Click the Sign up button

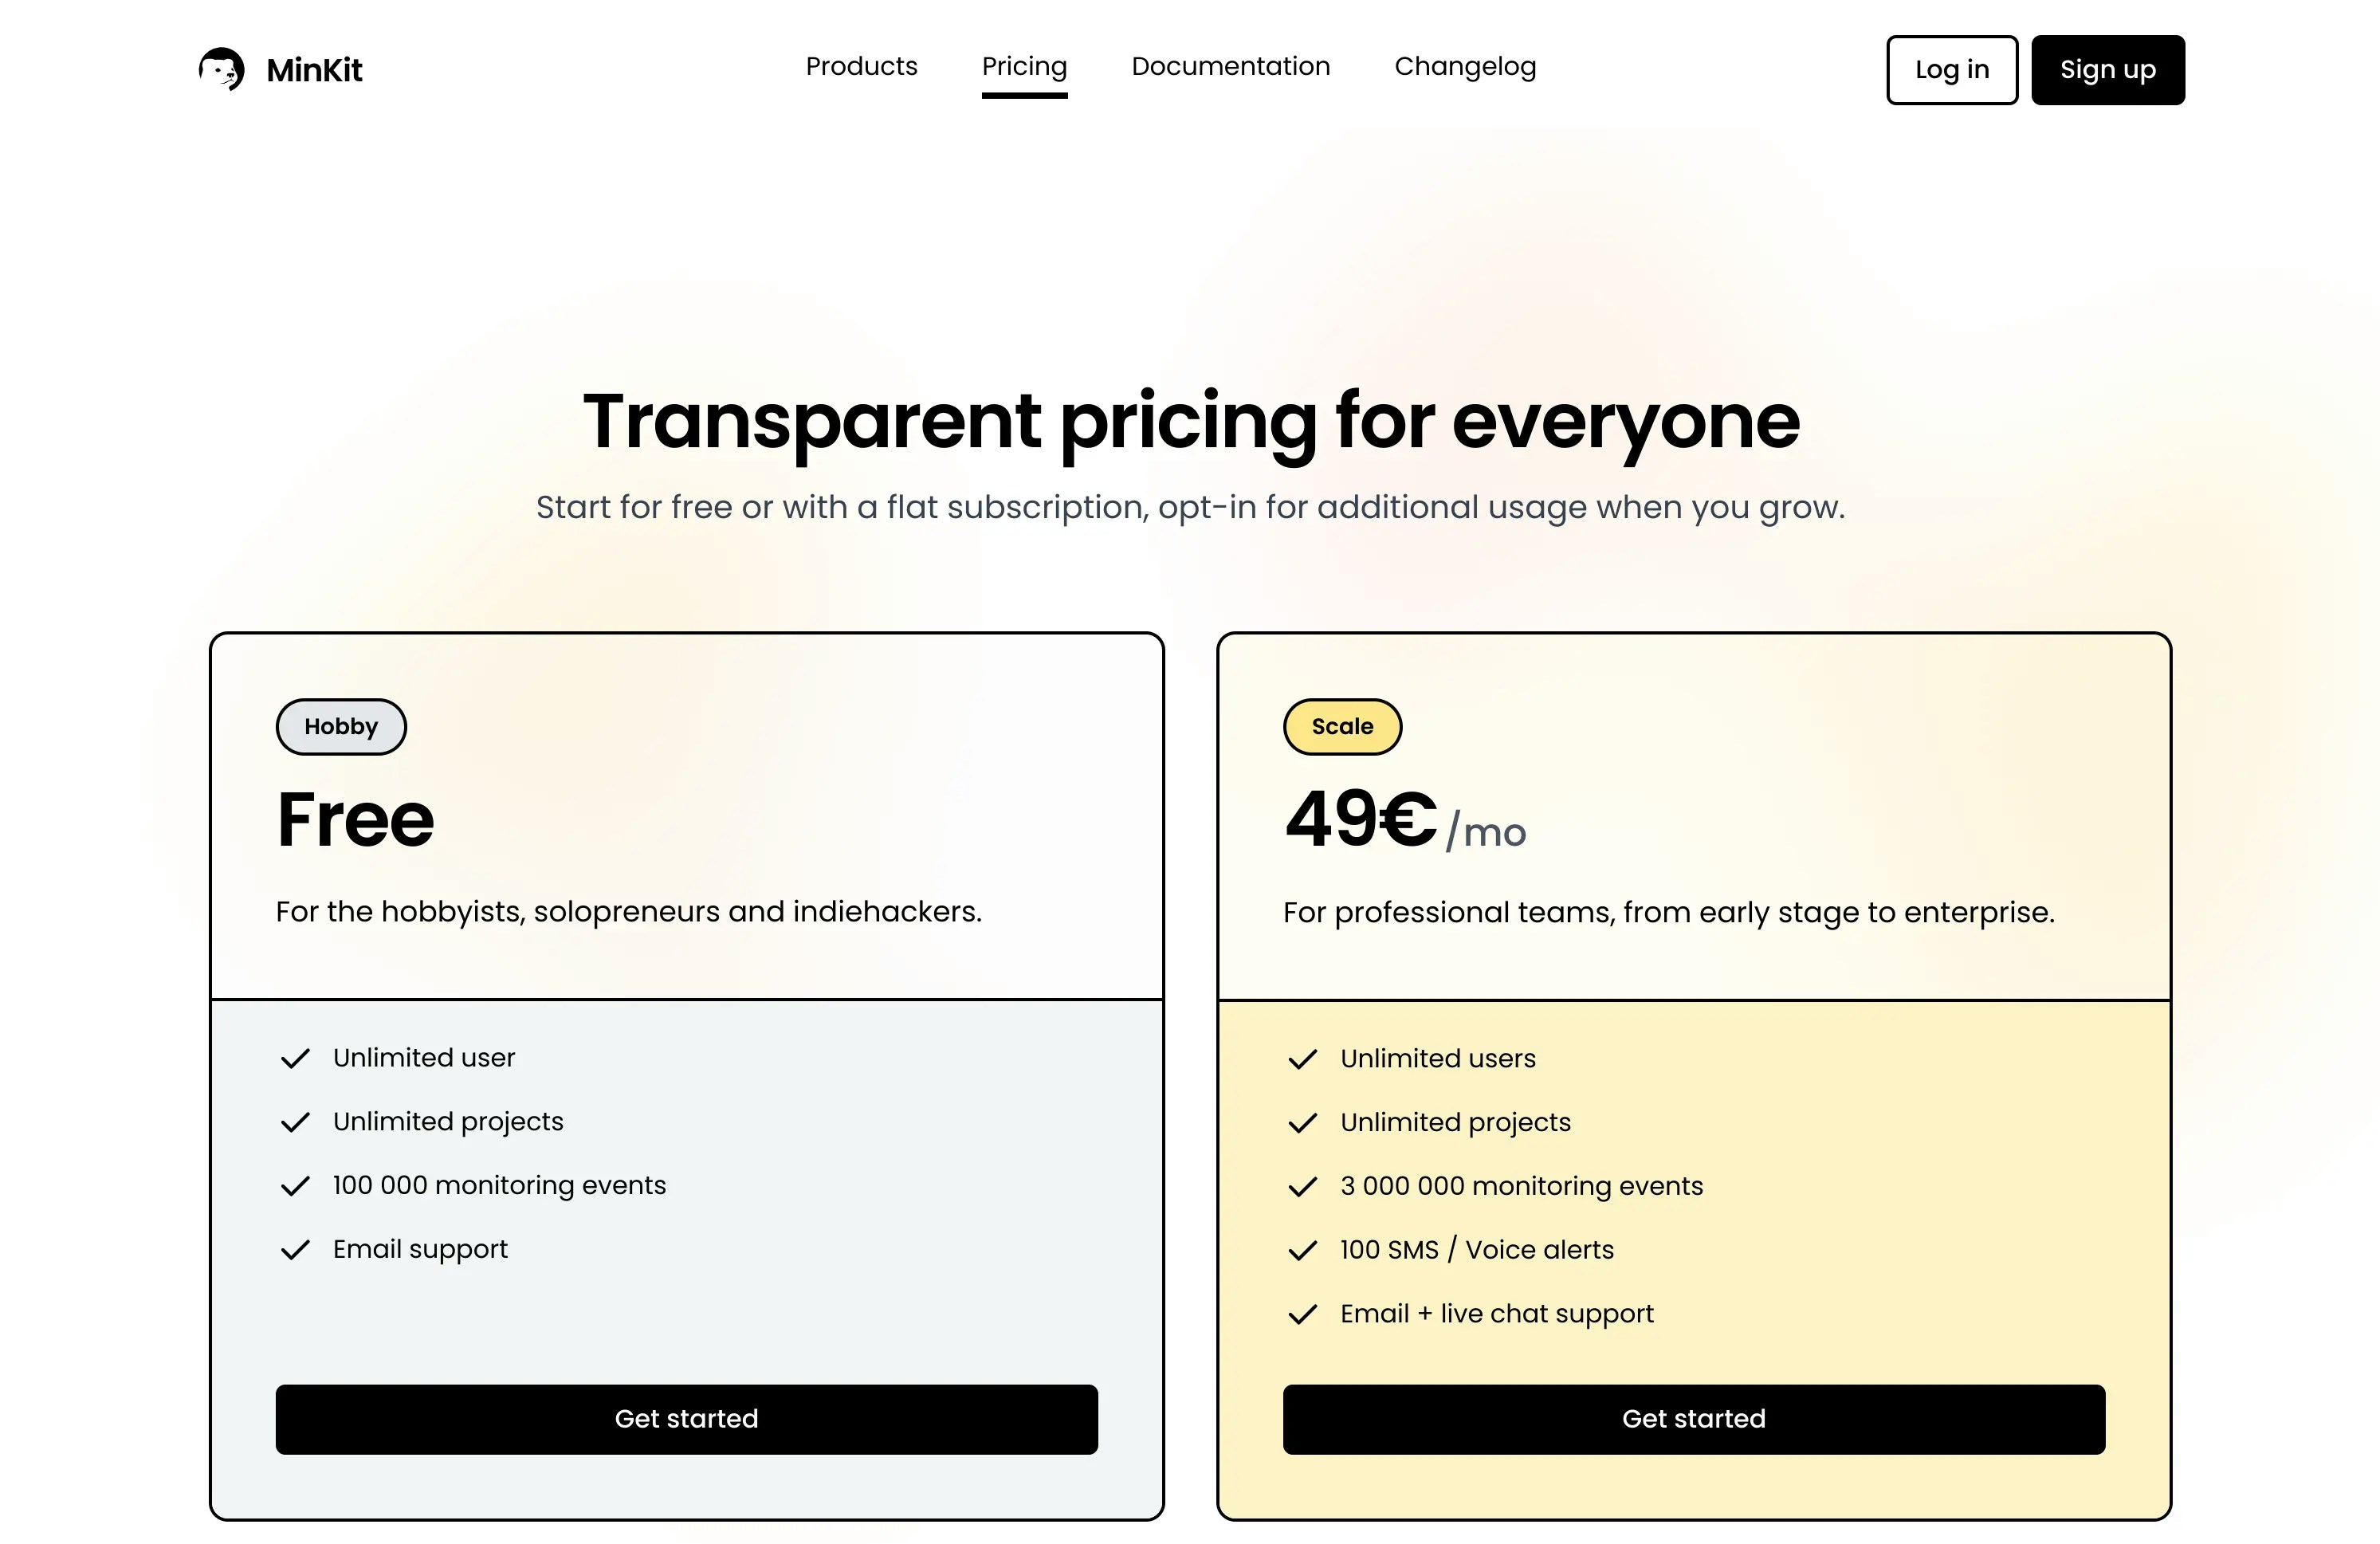pyautogui.click(x=2108, y=70)
